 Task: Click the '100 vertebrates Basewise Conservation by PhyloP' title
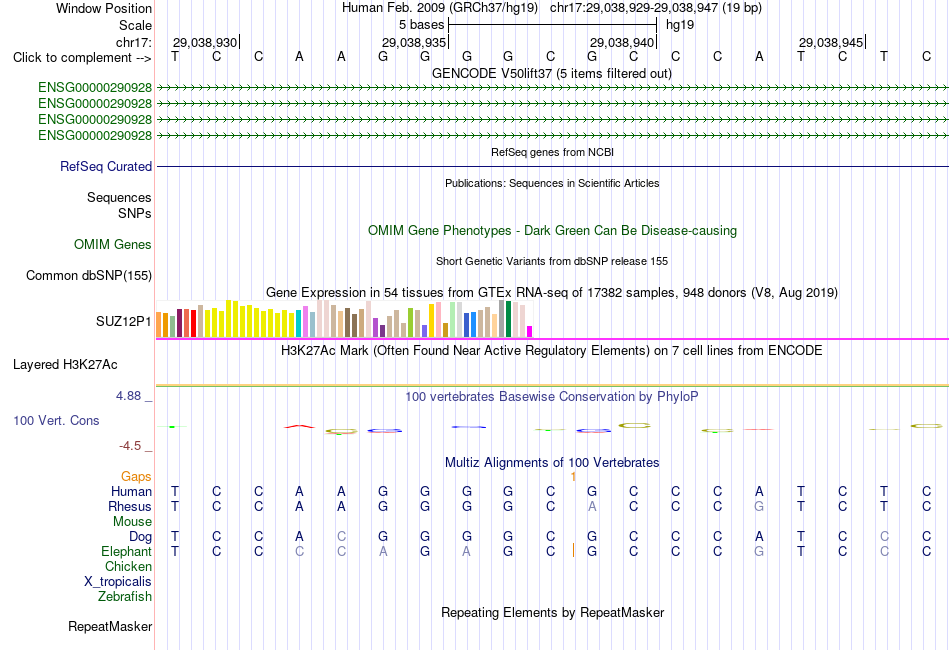click(x=552, y=396)
